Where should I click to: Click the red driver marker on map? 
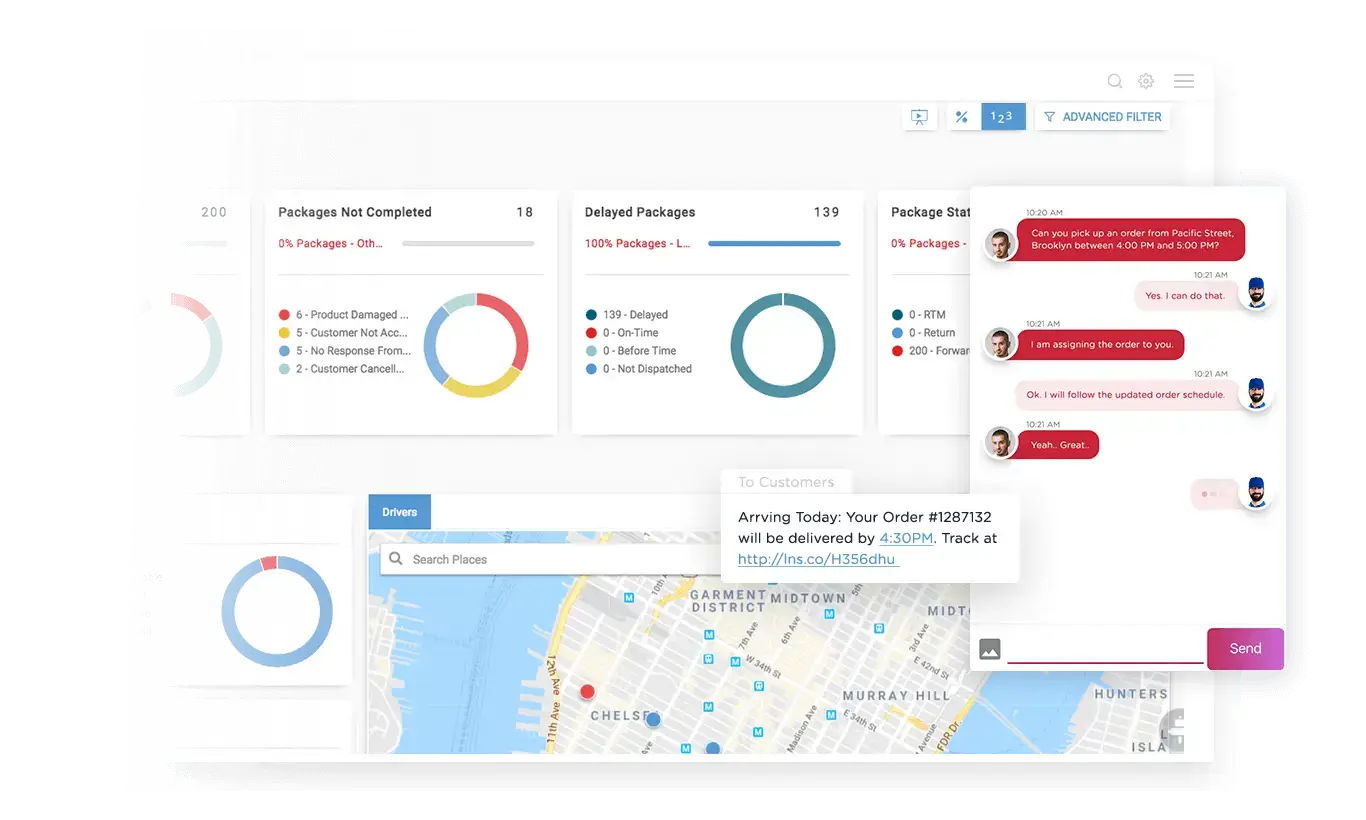pyautogui.click(x=588, y=691)
